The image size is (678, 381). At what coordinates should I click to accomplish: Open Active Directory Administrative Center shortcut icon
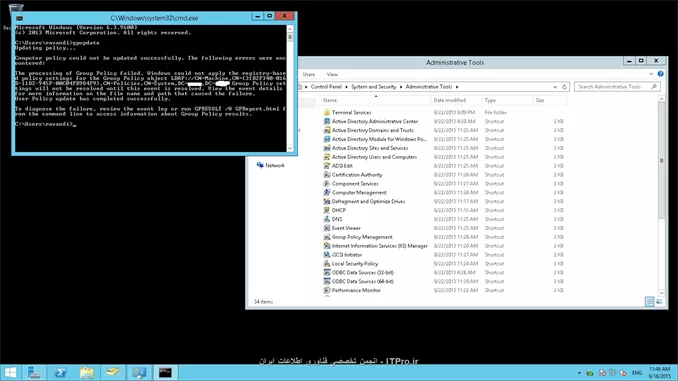coord(327,122)
